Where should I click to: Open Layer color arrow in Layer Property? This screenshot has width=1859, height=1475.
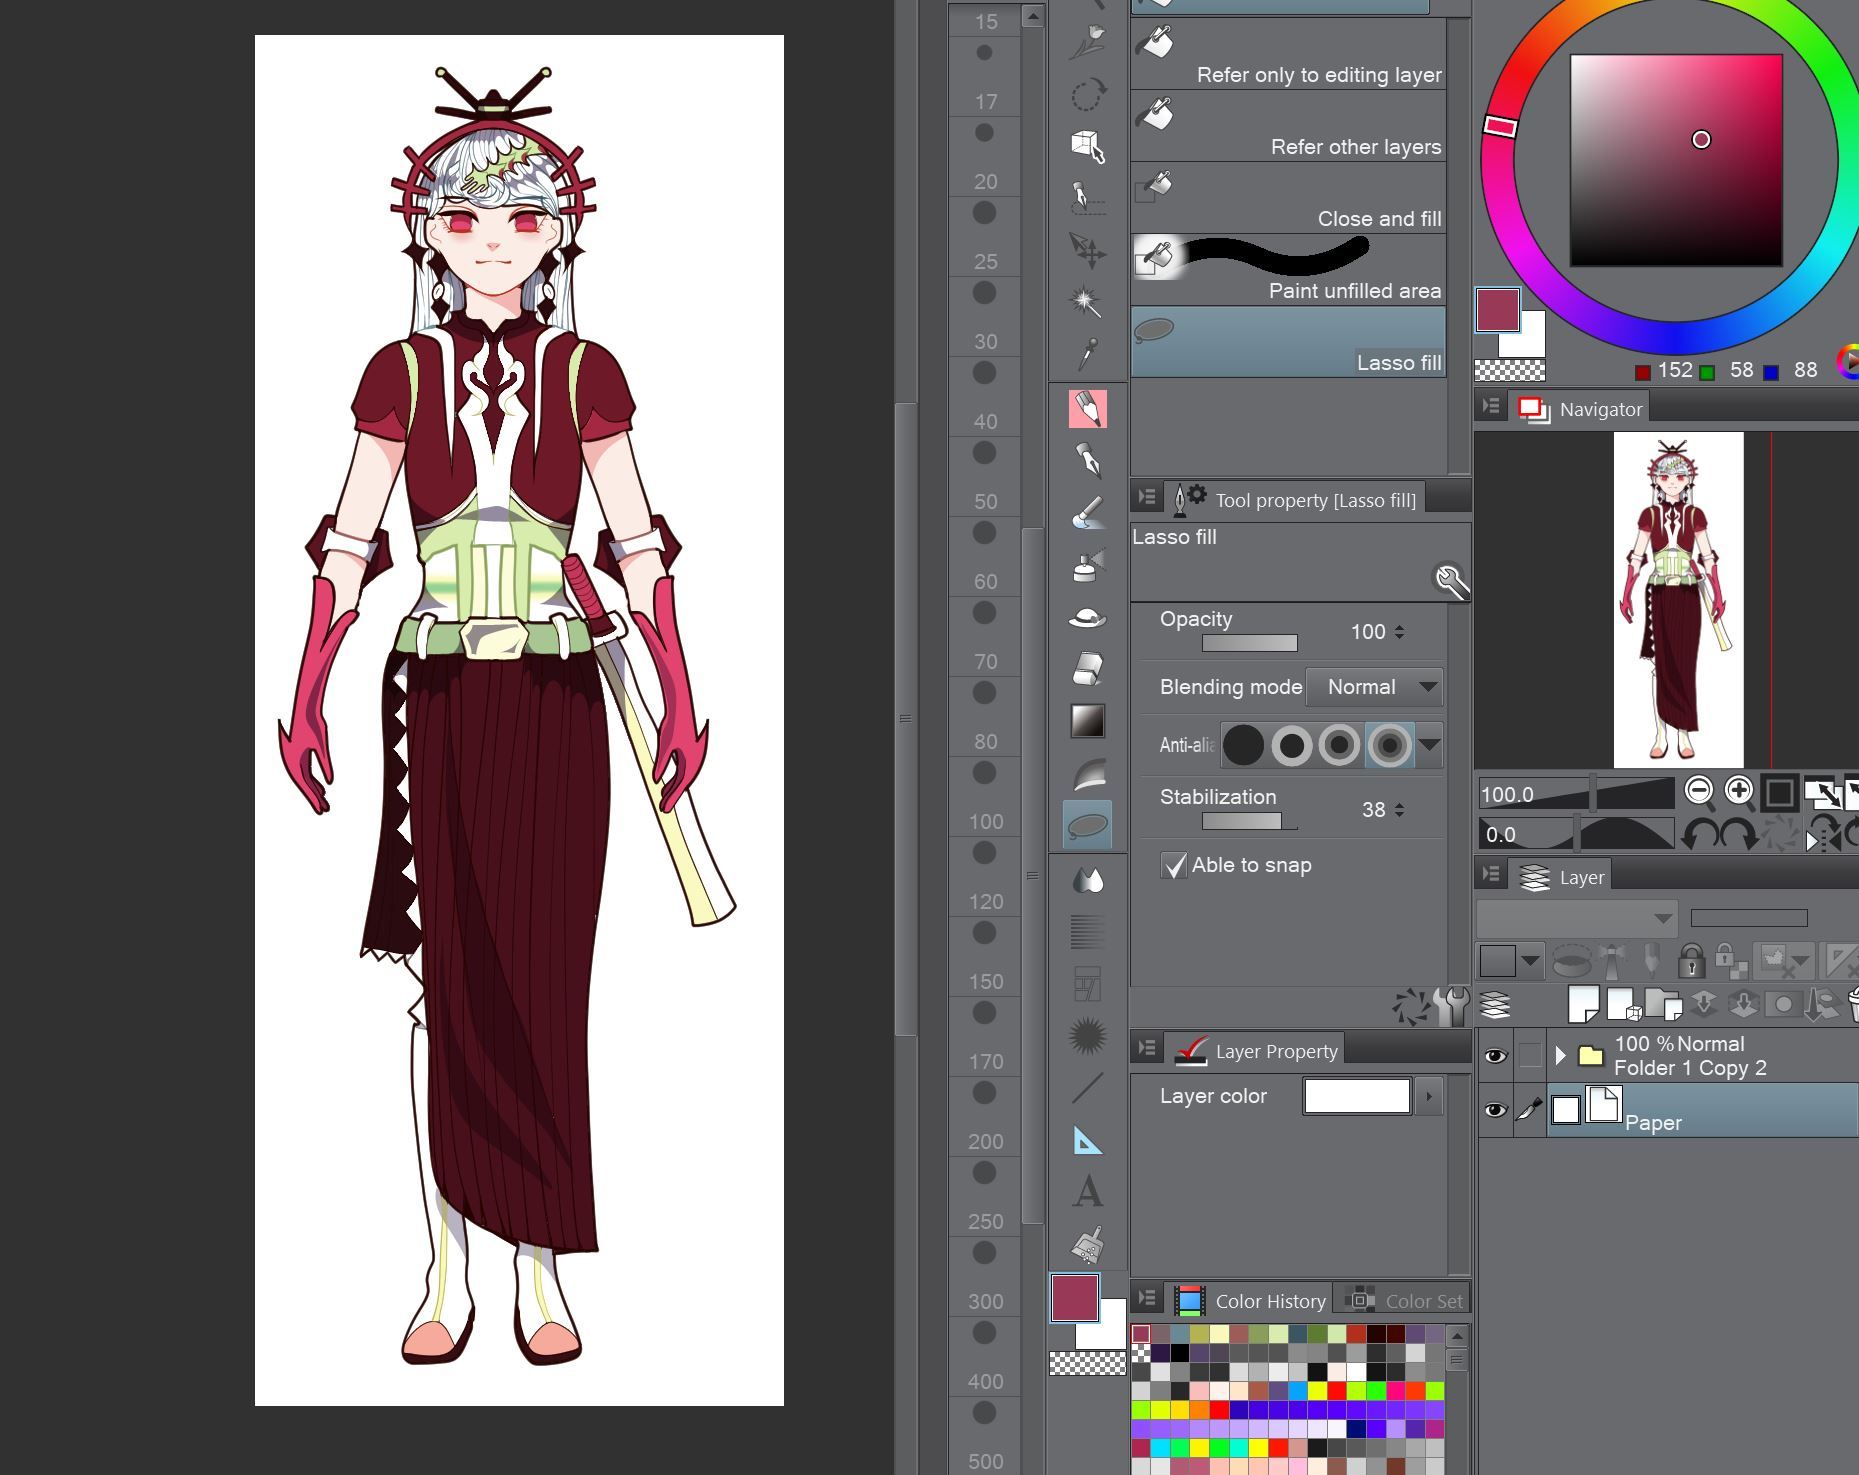click(1428, 1096)
